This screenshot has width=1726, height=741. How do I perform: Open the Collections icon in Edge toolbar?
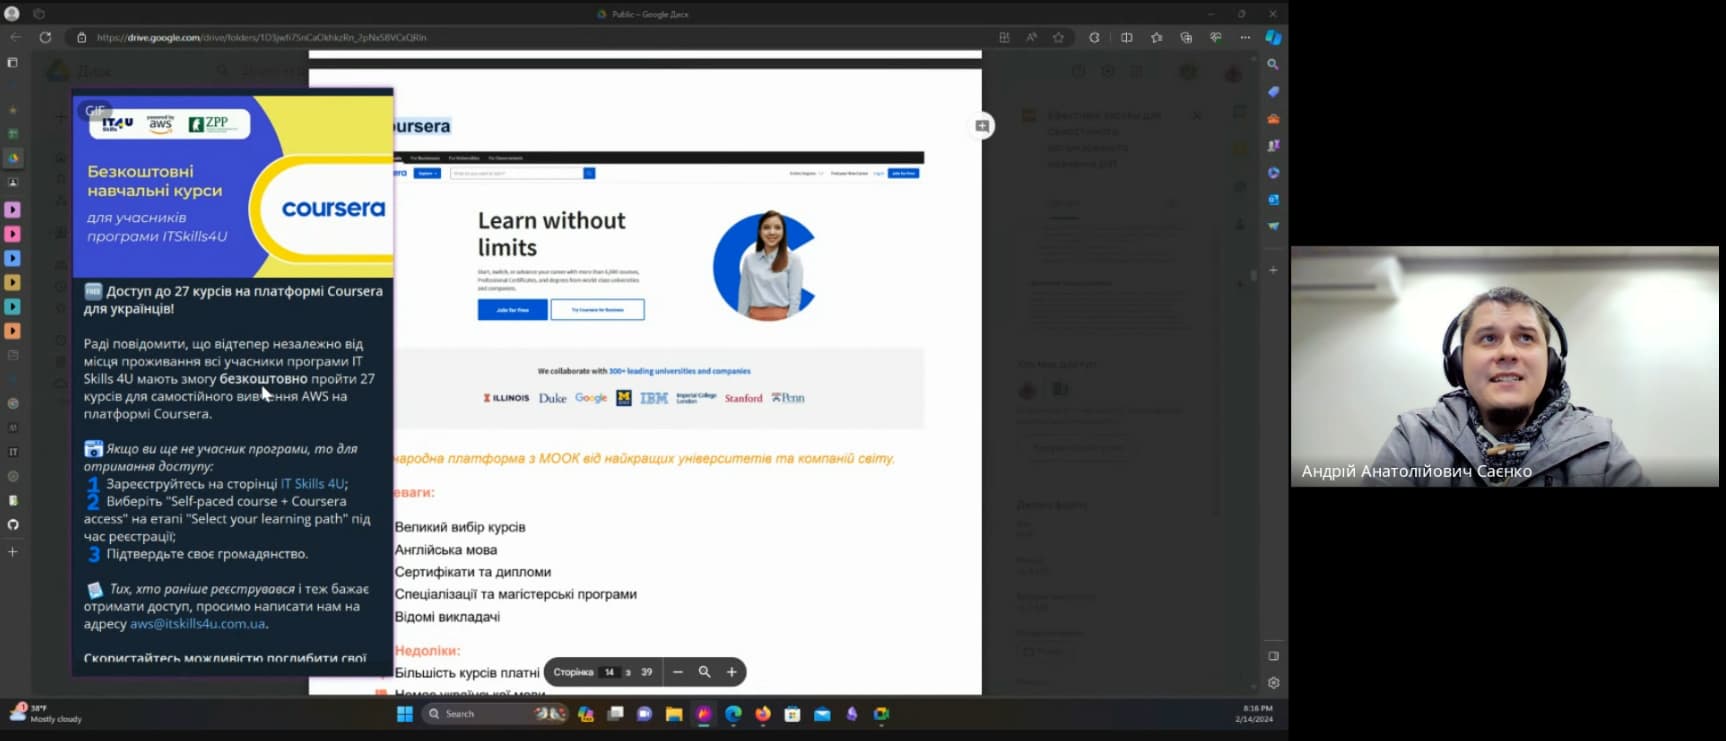point(1186,37)
